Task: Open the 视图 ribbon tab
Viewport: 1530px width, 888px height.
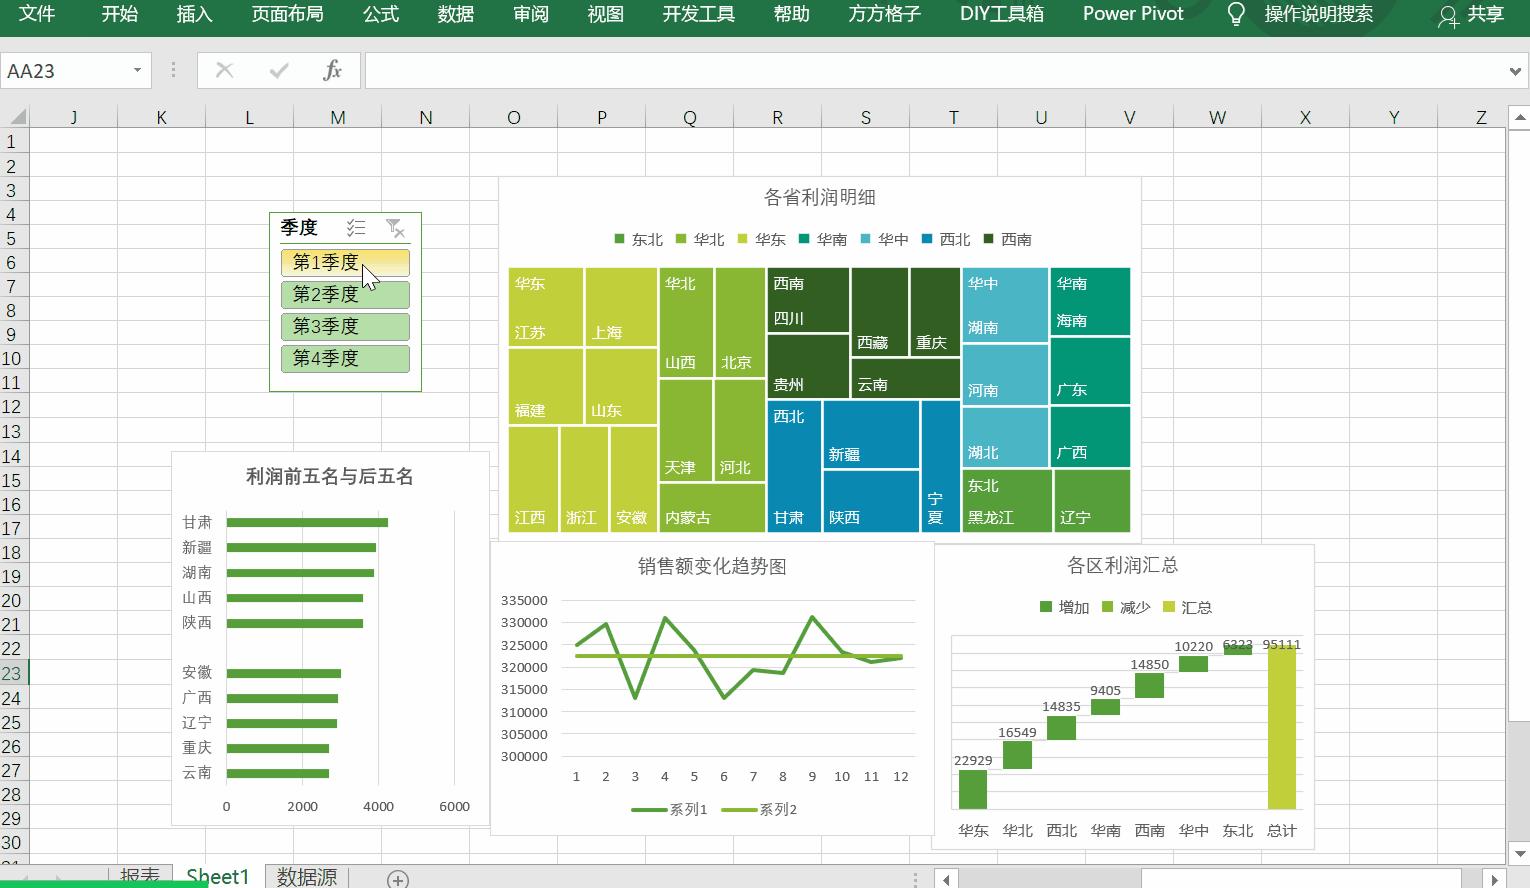Action: coord(606,14)
